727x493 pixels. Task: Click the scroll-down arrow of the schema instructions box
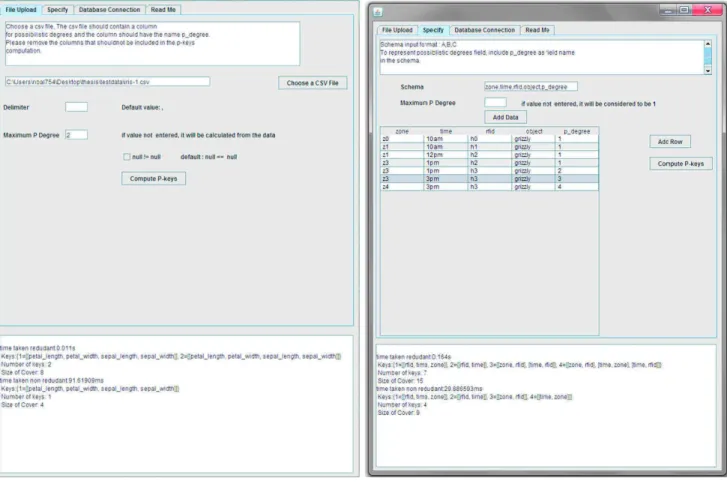tap(708, 70)
